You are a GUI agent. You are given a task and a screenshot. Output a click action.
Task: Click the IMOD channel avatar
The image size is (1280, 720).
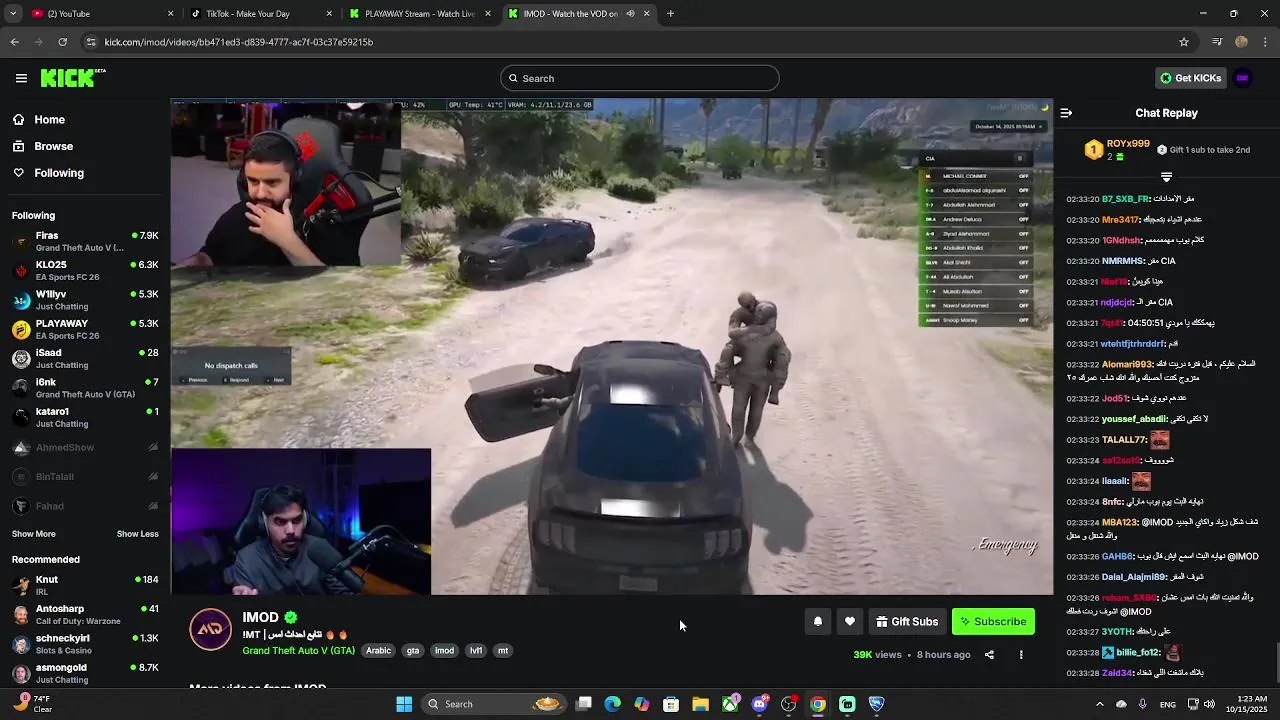[210, 629]
